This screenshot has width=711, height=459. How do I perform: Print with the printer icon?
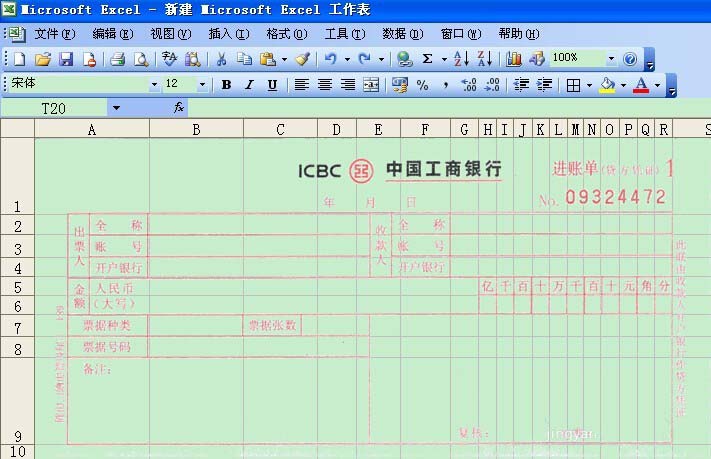click(117, 59)
